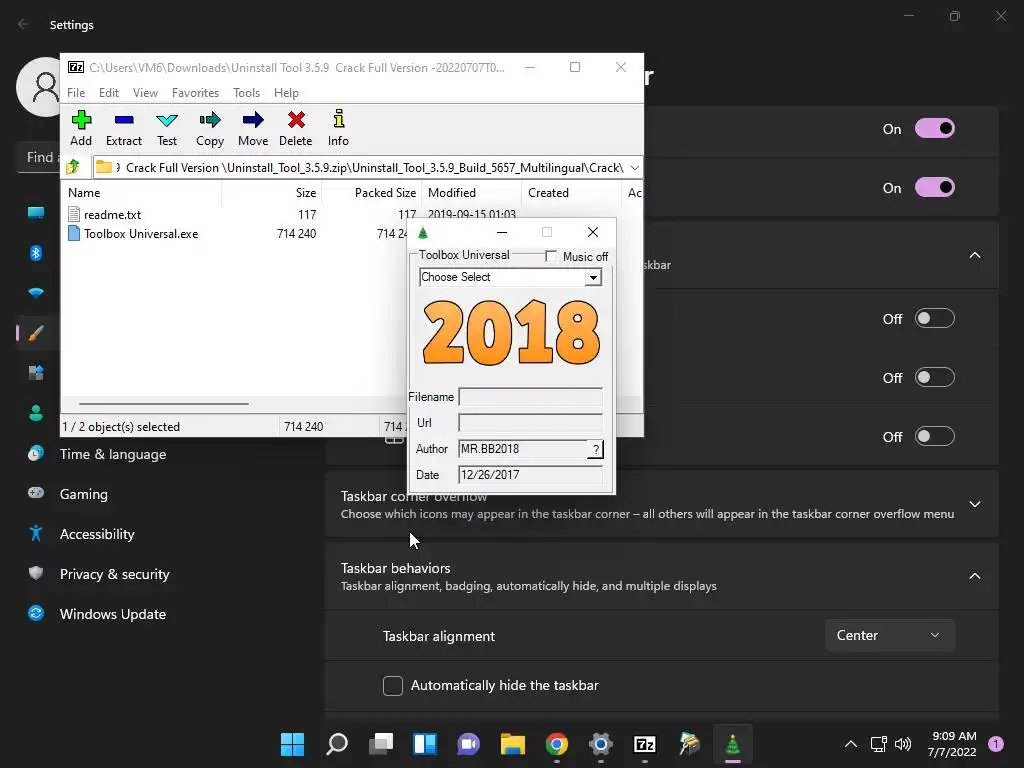Go back in the Settings window
This screenshot has height=768, width=1024.
click(x=24, y=24)
